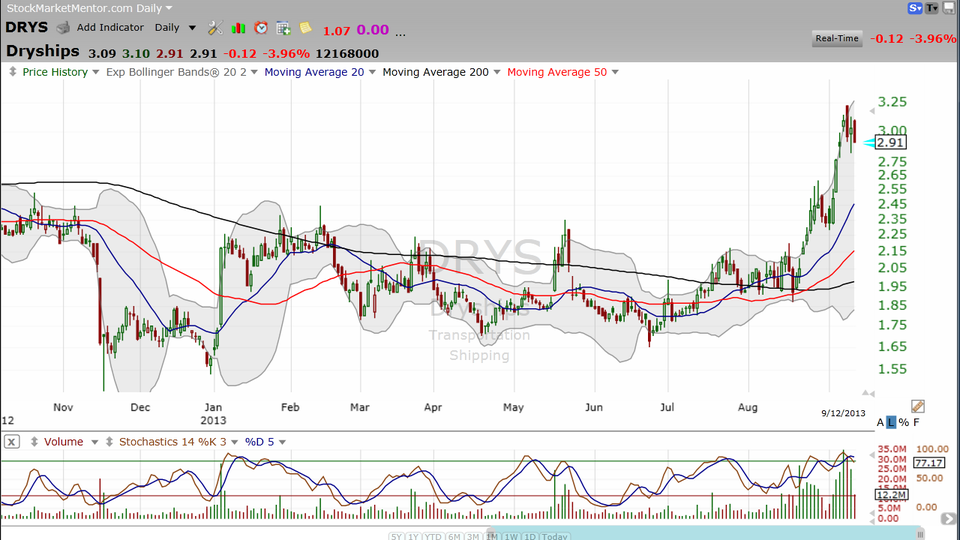Click the Dryships company name
This screenshot has height=540, width=960.
coord(43,51)
